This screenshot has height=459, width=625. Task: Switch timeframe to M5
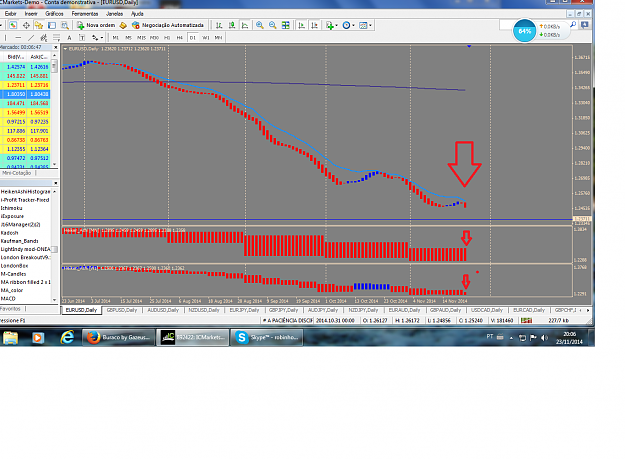tap(128, 37)
